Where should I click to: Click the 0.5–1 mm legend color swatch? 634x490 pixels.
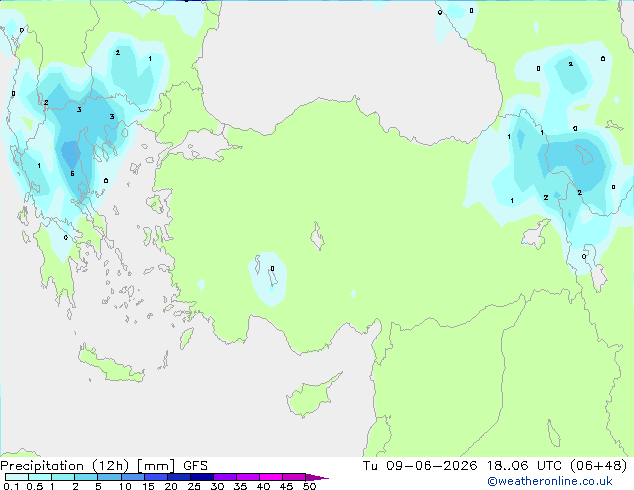coord(40,477)
